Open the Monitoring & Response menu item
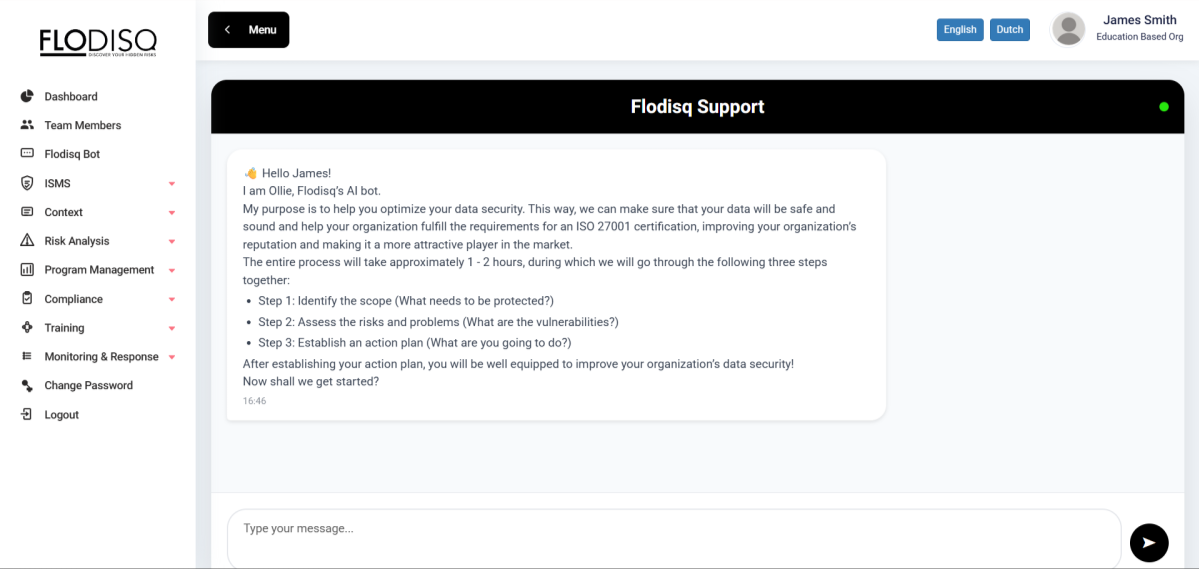 [101, 357]
